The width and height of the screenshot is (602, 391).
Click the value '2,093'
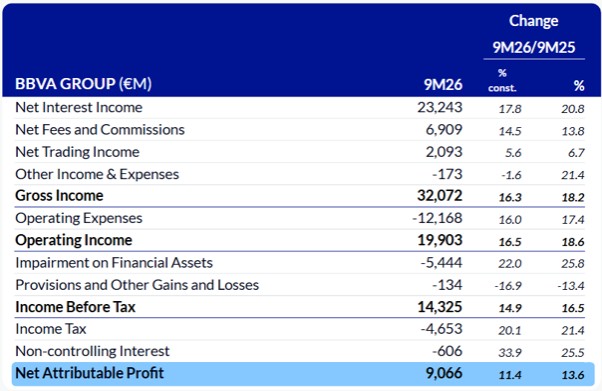(444, 152)
